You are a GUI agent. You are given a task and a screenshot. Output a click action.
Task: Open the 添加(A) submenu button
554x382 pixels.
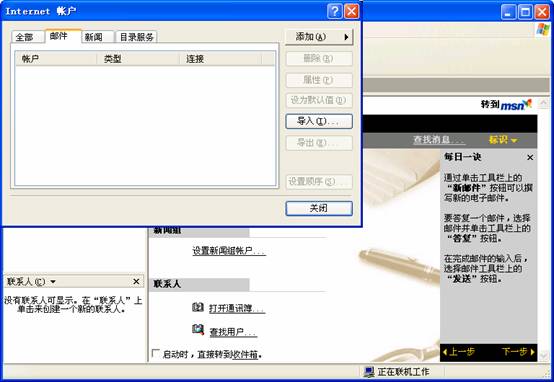pyautogui.click(x=319, y=37)
